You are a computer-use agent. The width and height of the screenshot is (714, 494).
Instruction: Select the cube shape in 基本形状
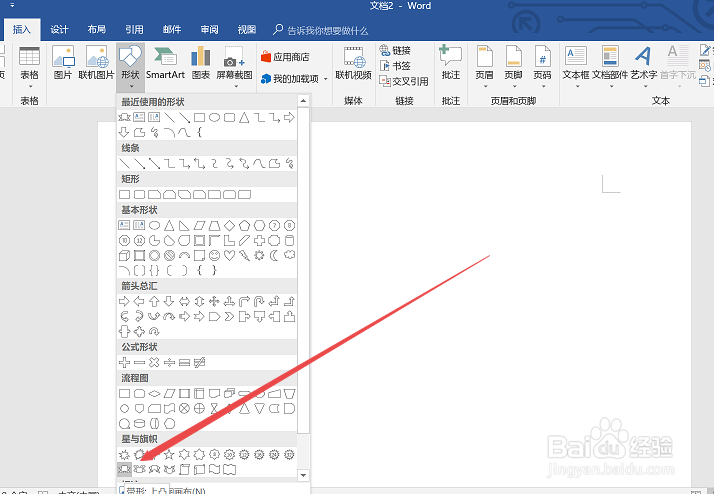coord(124,256)
